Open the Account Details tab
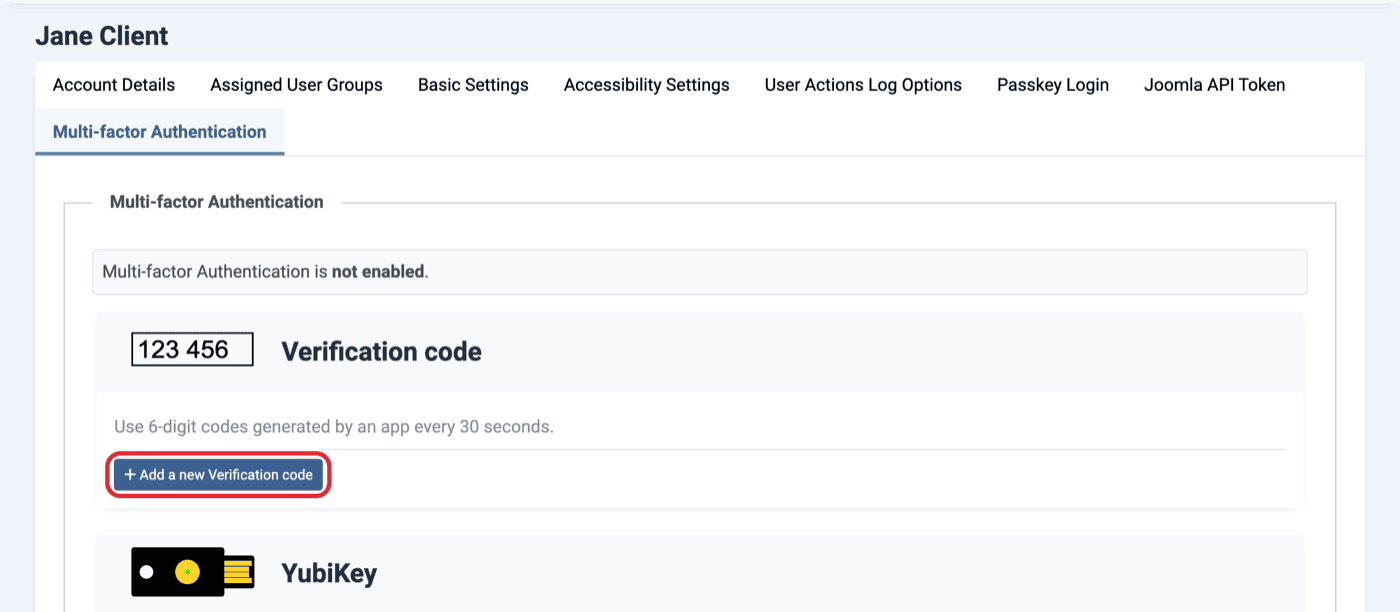The width and height of the screenshot is (1400, 612). pos(114,85)
